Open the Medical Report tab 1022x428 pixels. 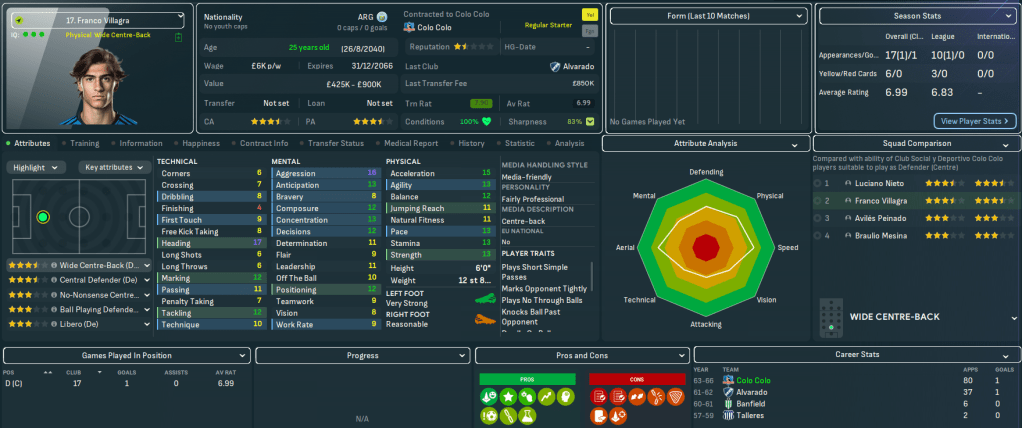click(410, 143)
